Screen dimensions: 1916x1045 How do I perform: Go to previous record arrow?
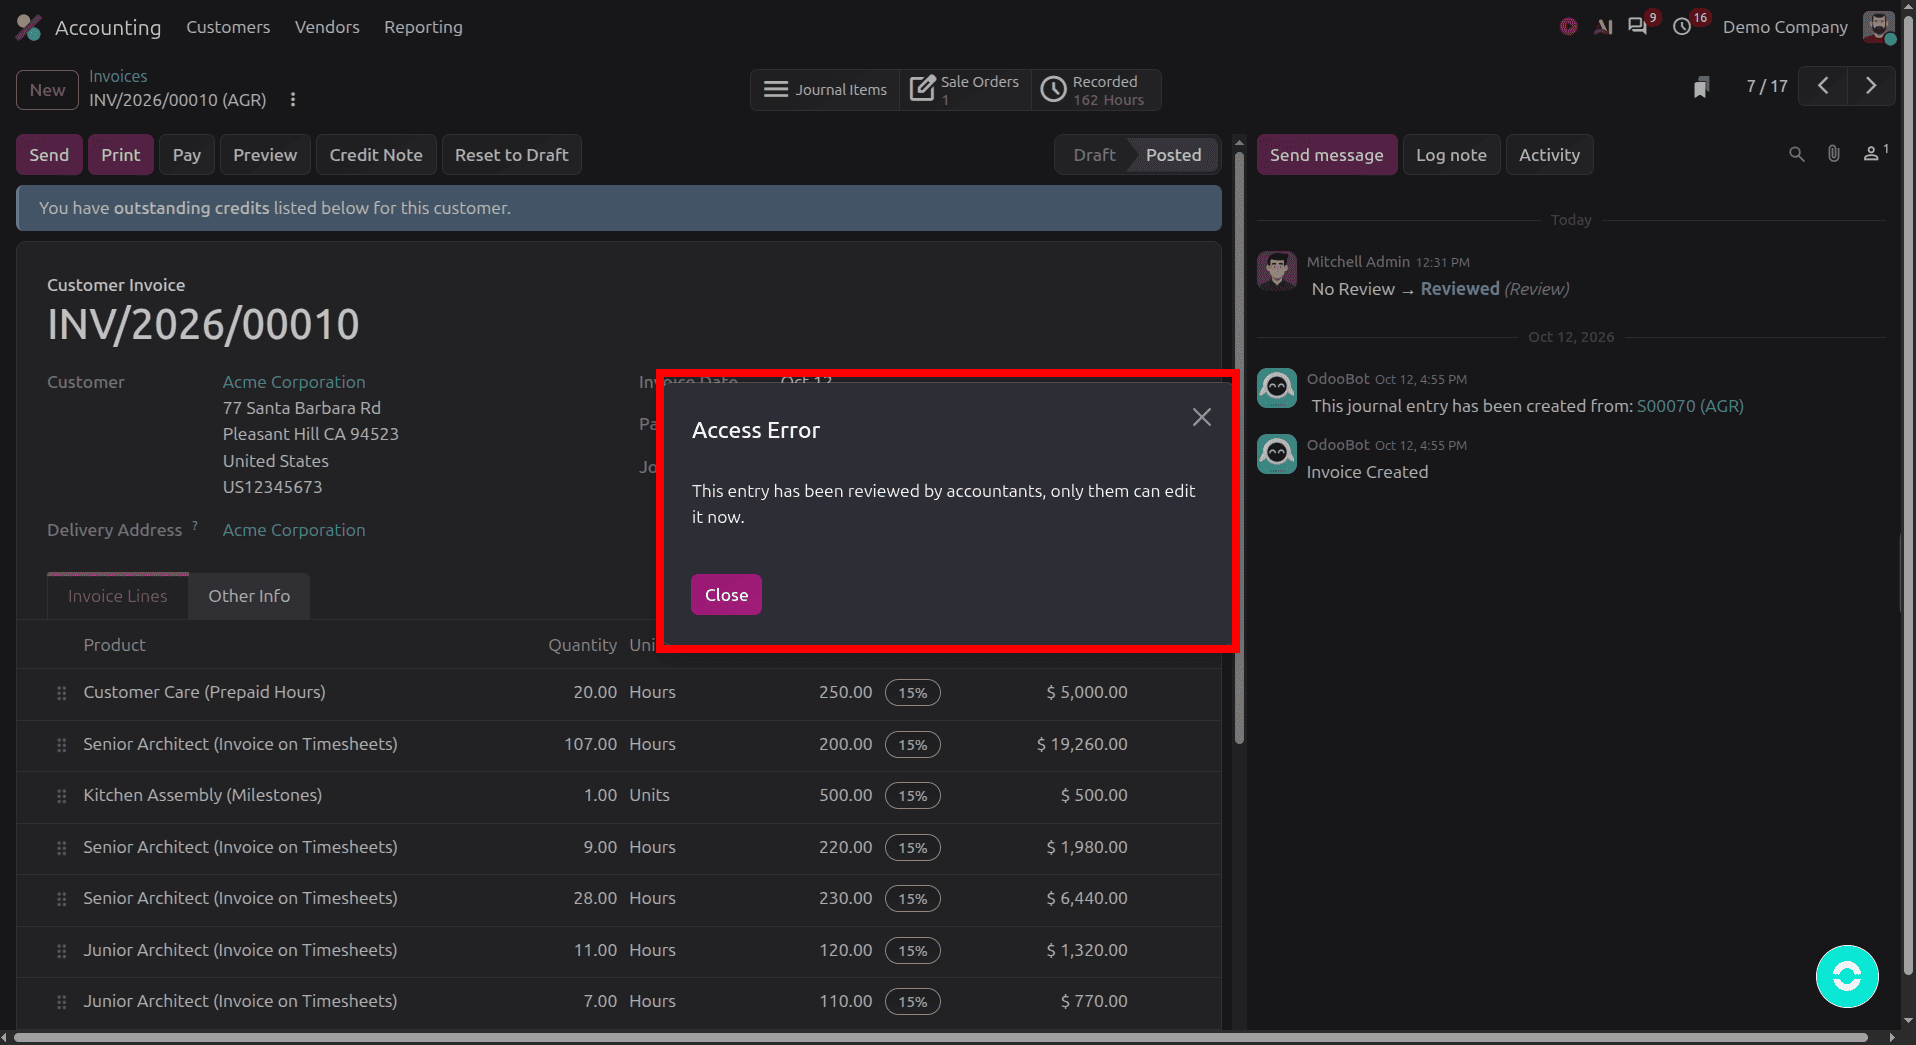1822,86
